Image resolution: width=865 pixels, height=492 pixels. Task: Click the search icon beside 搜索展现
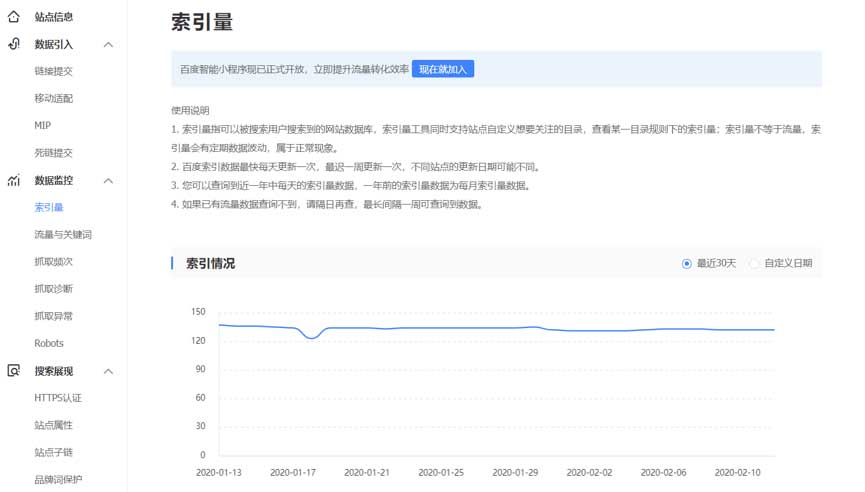pos(13,371)
